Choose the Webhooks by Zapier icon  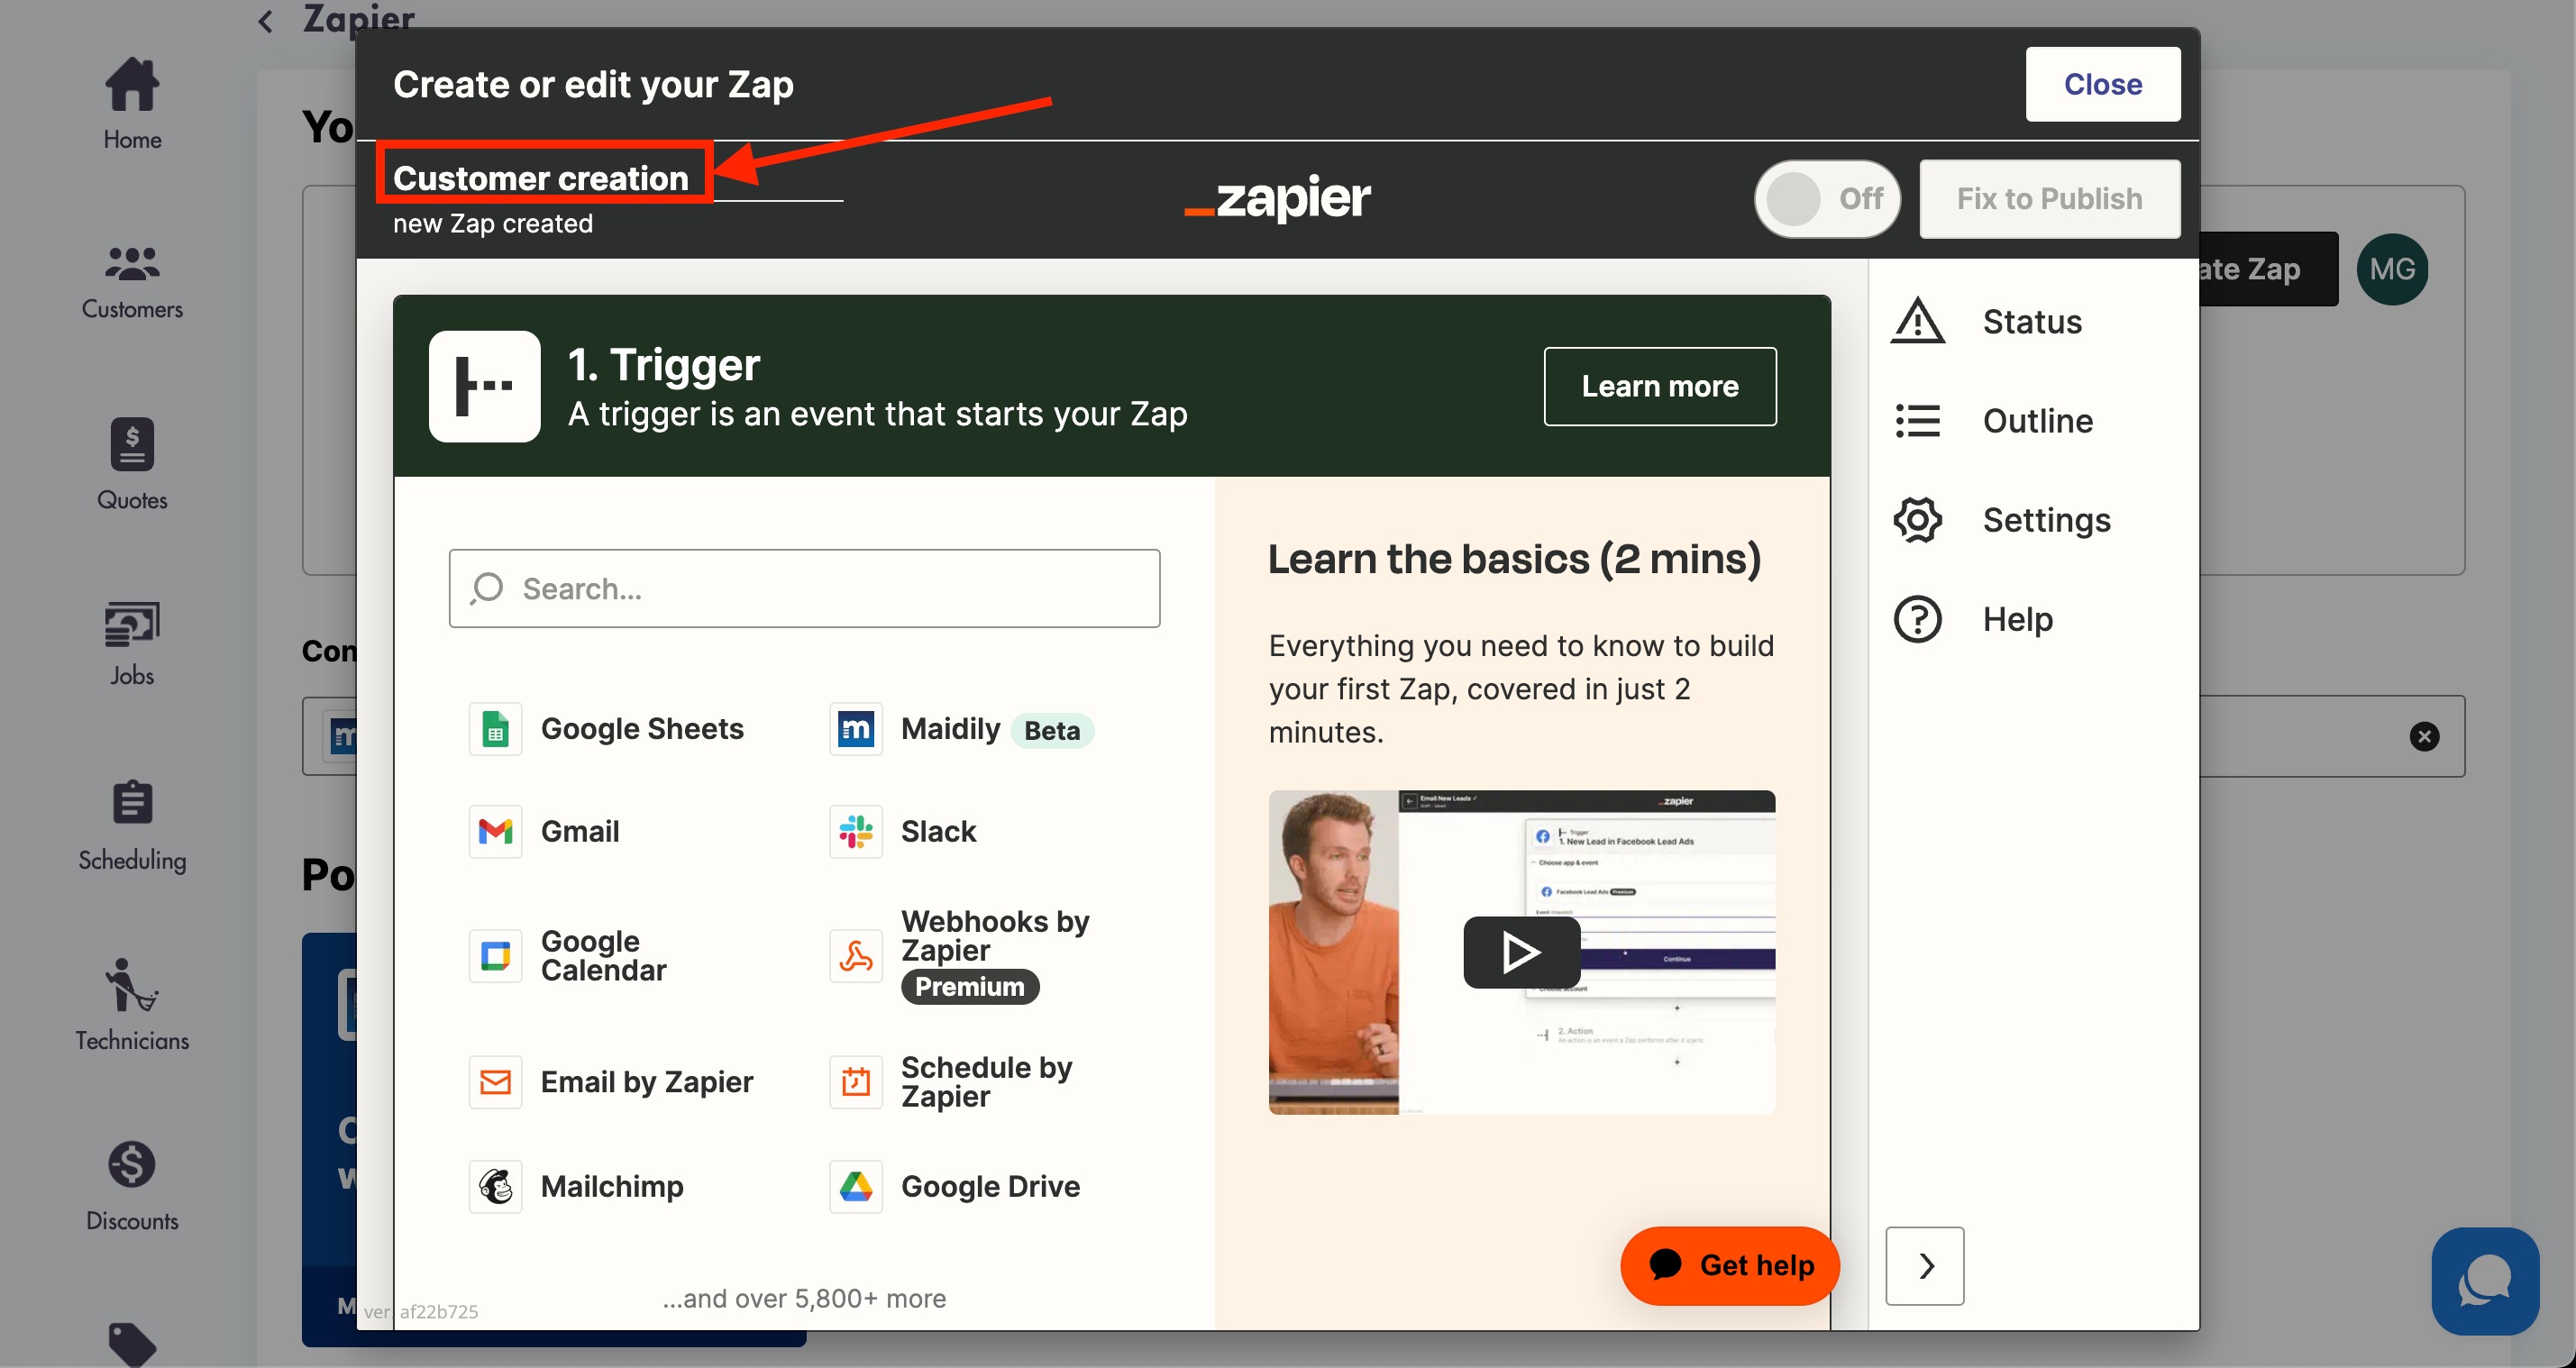[855, 955]
